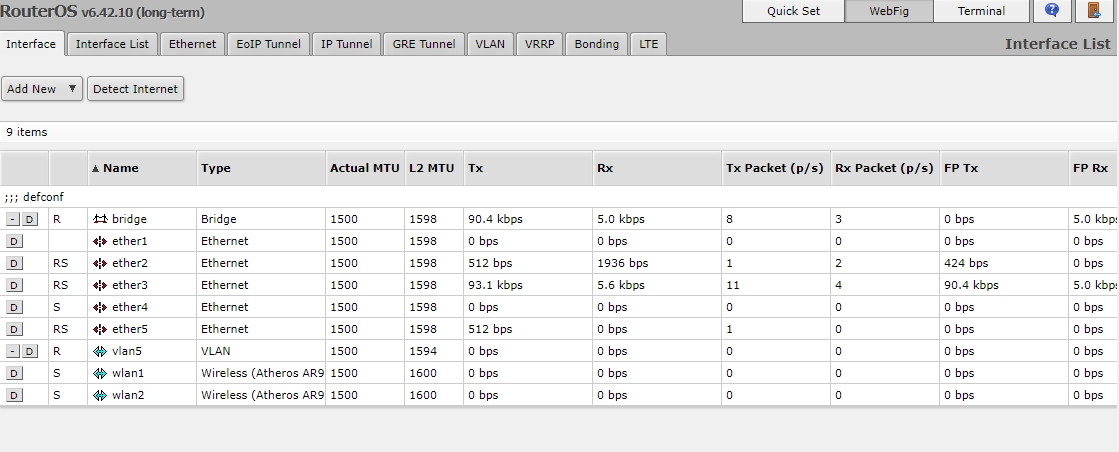Disable ether2 using its D button
1119x452 pixels.
(x=14, y=263)
